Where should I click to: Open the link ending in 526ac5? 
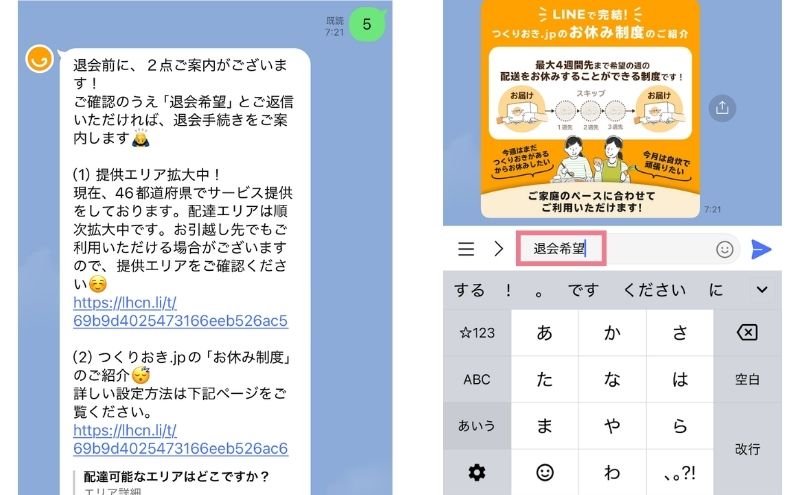(x=180, y=312)
